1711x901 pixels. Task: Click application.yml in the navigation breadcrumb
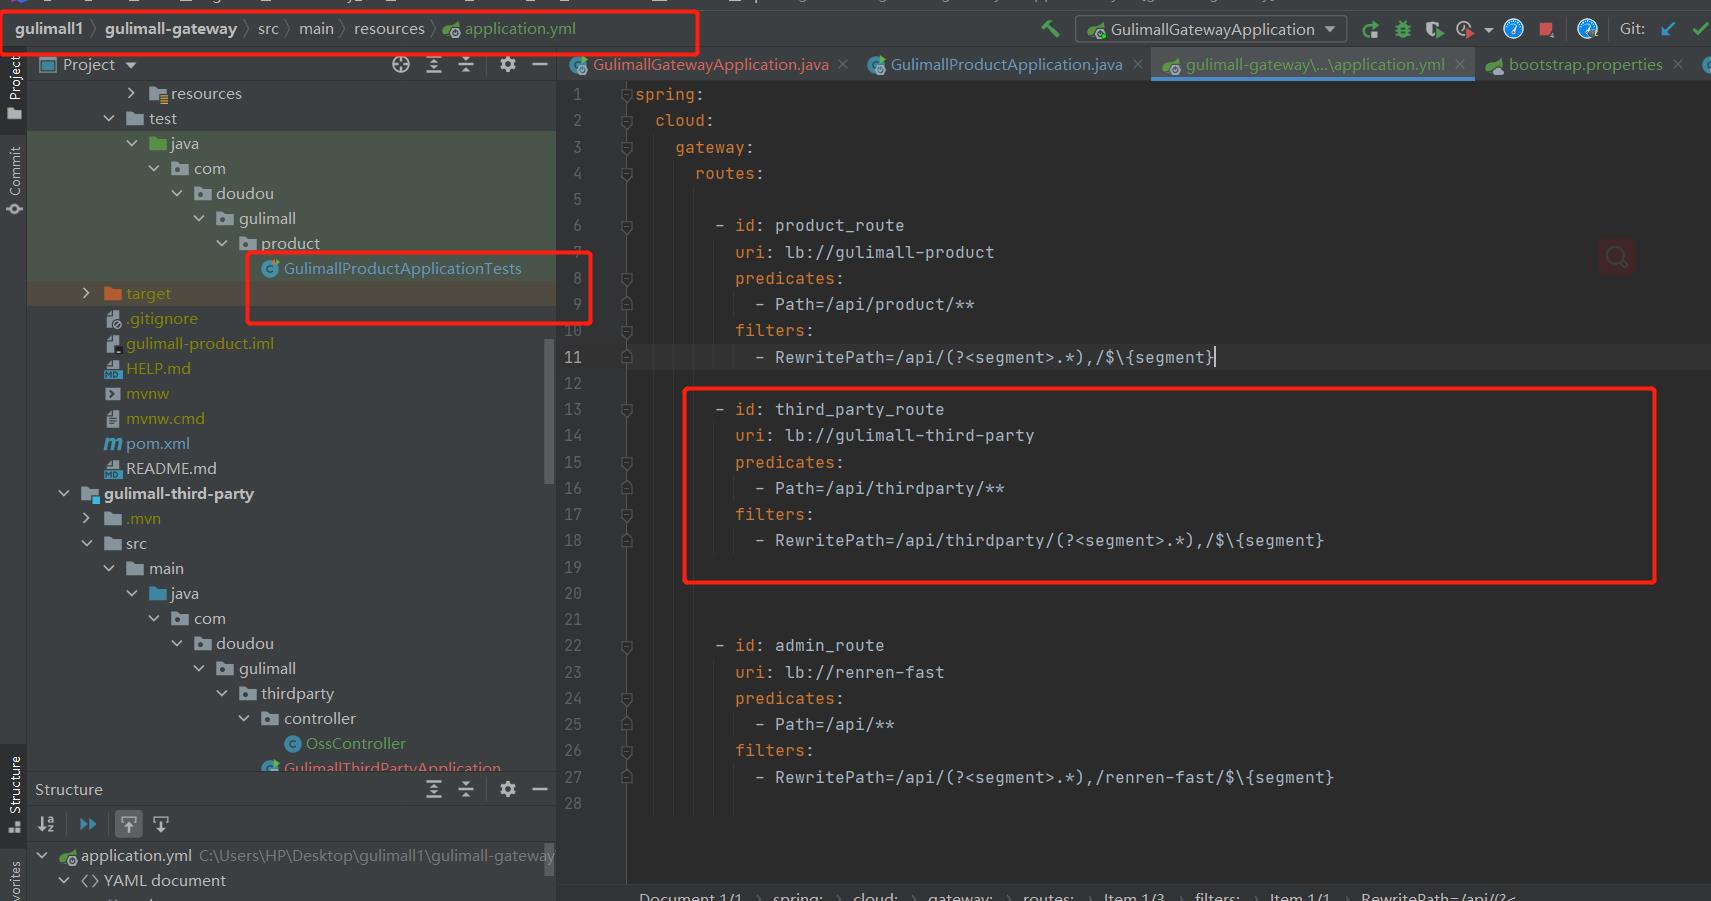click(510, 29)
